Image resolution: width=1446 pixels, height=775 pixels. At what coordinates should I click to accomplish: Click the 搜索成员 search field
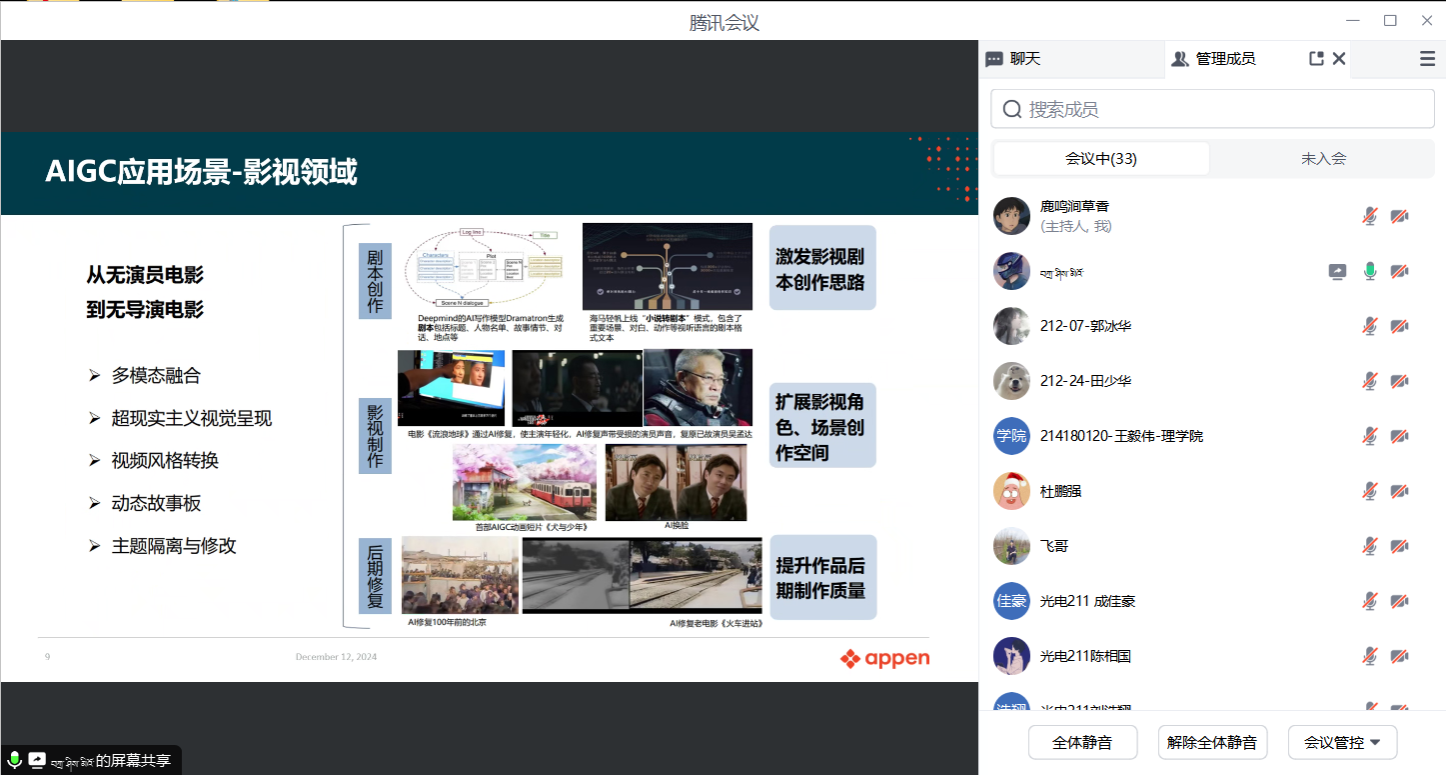point(1212,109)
